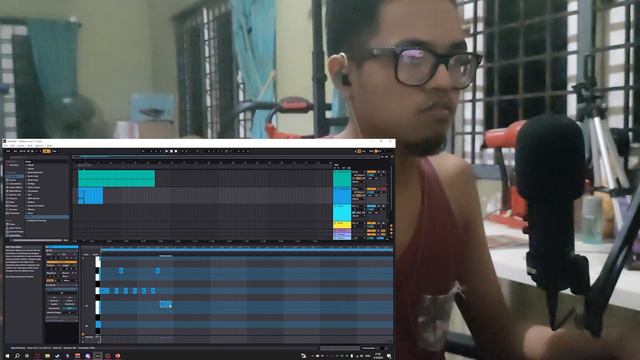
Task: Expand the Strings folder in the browser list
Action: point(27,184)
